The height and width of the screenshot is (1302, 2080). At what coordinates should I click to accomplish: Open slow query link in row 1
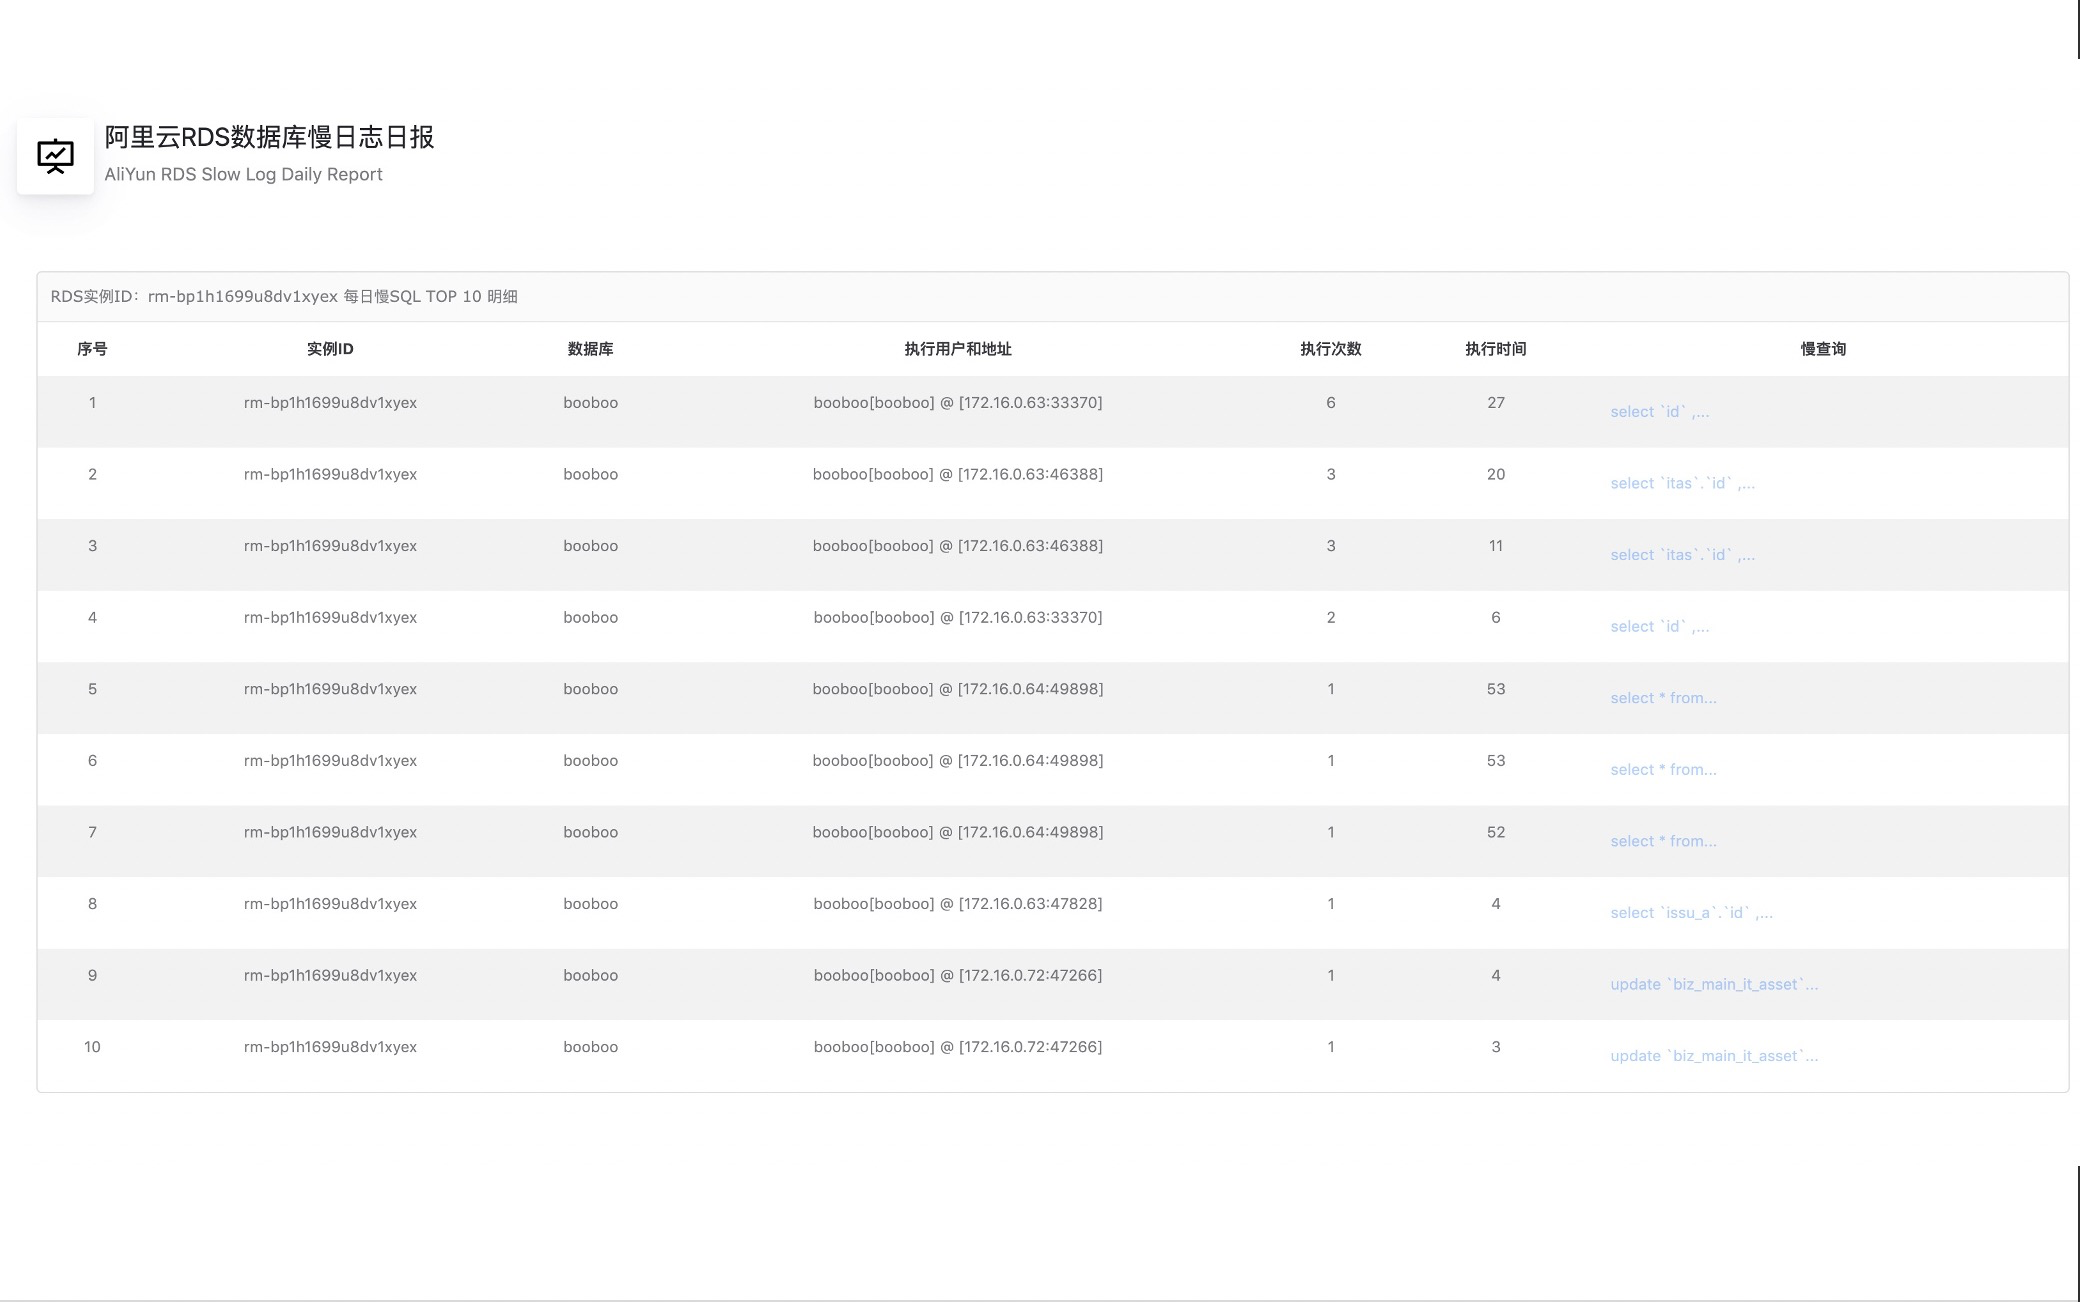click(1659, 412)
